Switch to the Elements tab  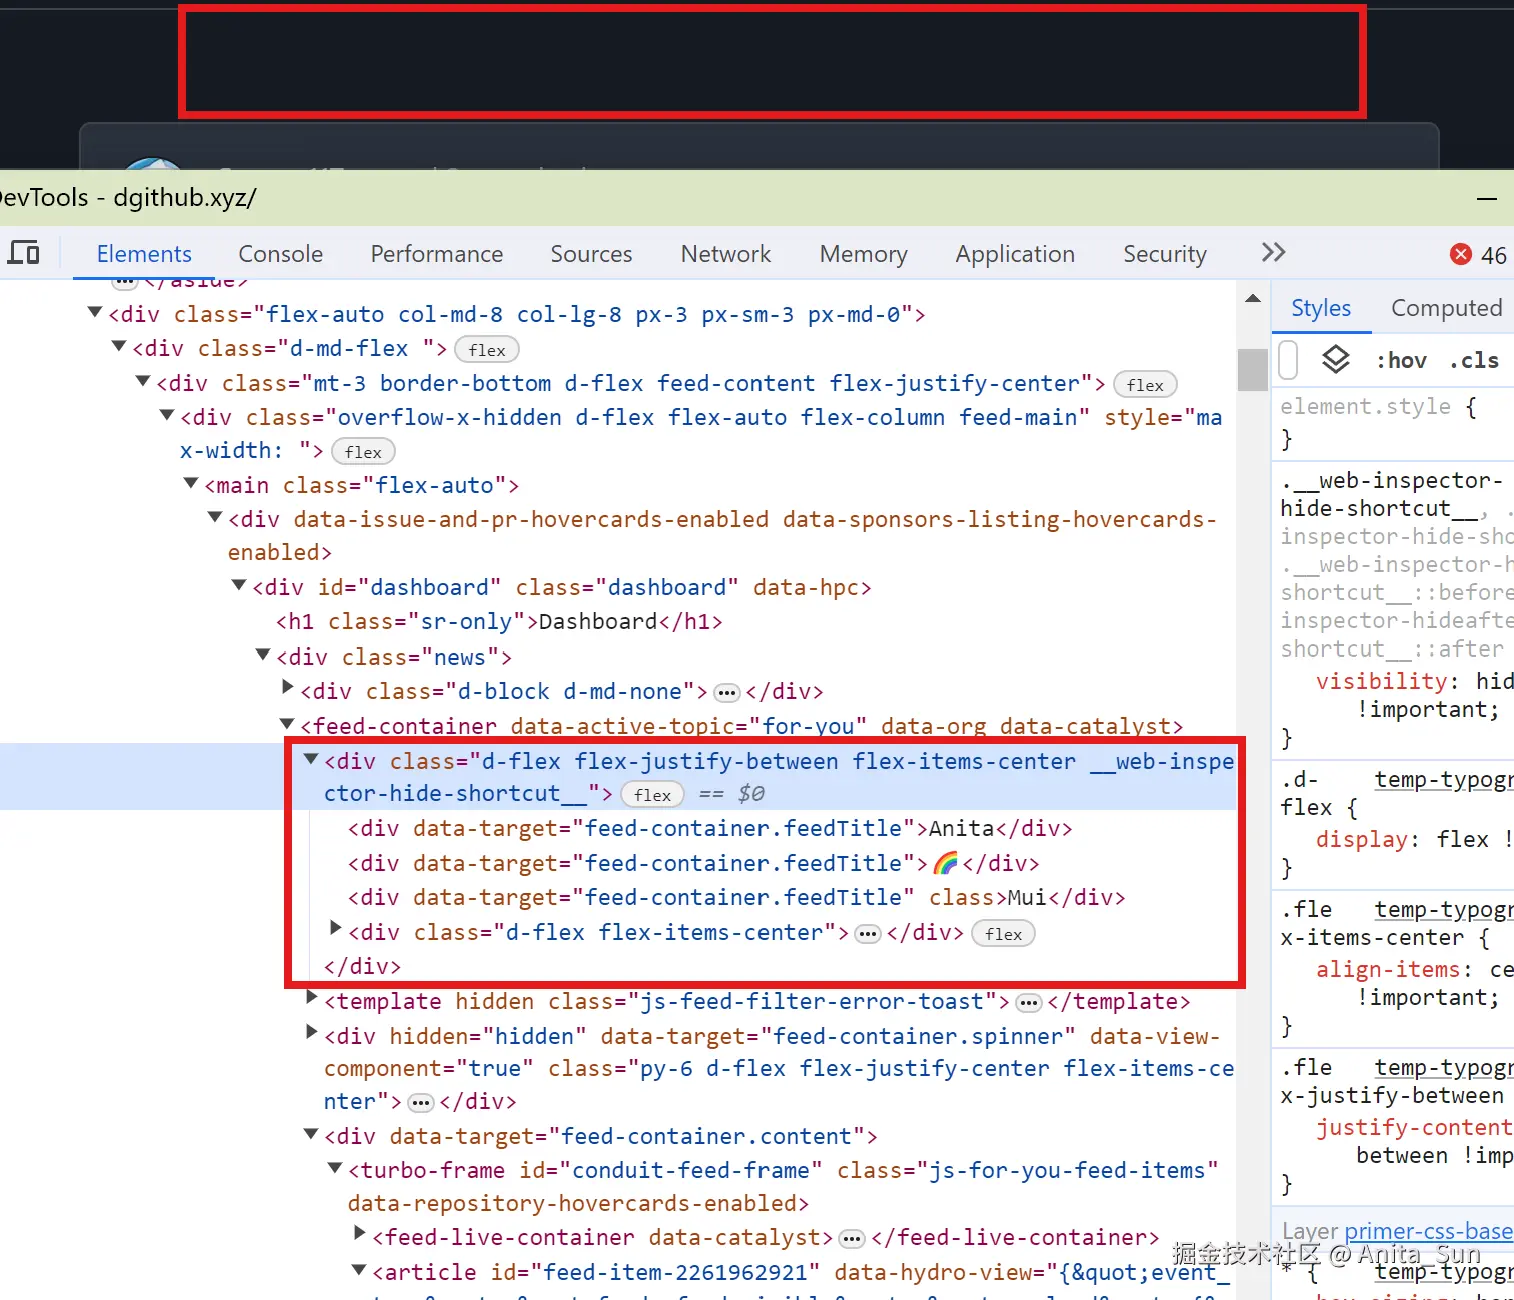click(144, 254)
